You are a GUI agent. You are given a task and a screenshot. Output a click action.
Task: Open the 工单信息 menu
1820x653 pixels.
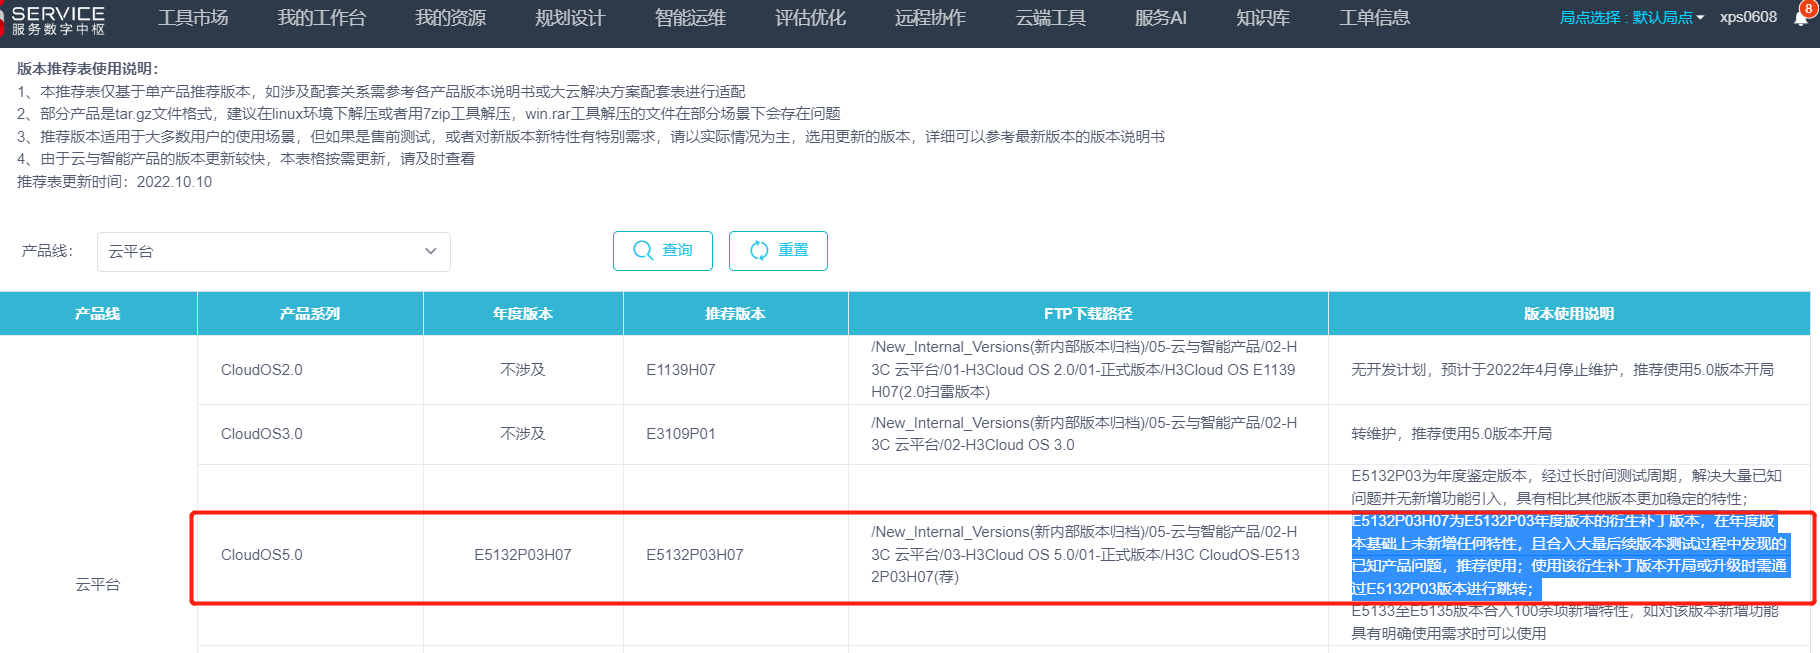tap(1375, 18)
